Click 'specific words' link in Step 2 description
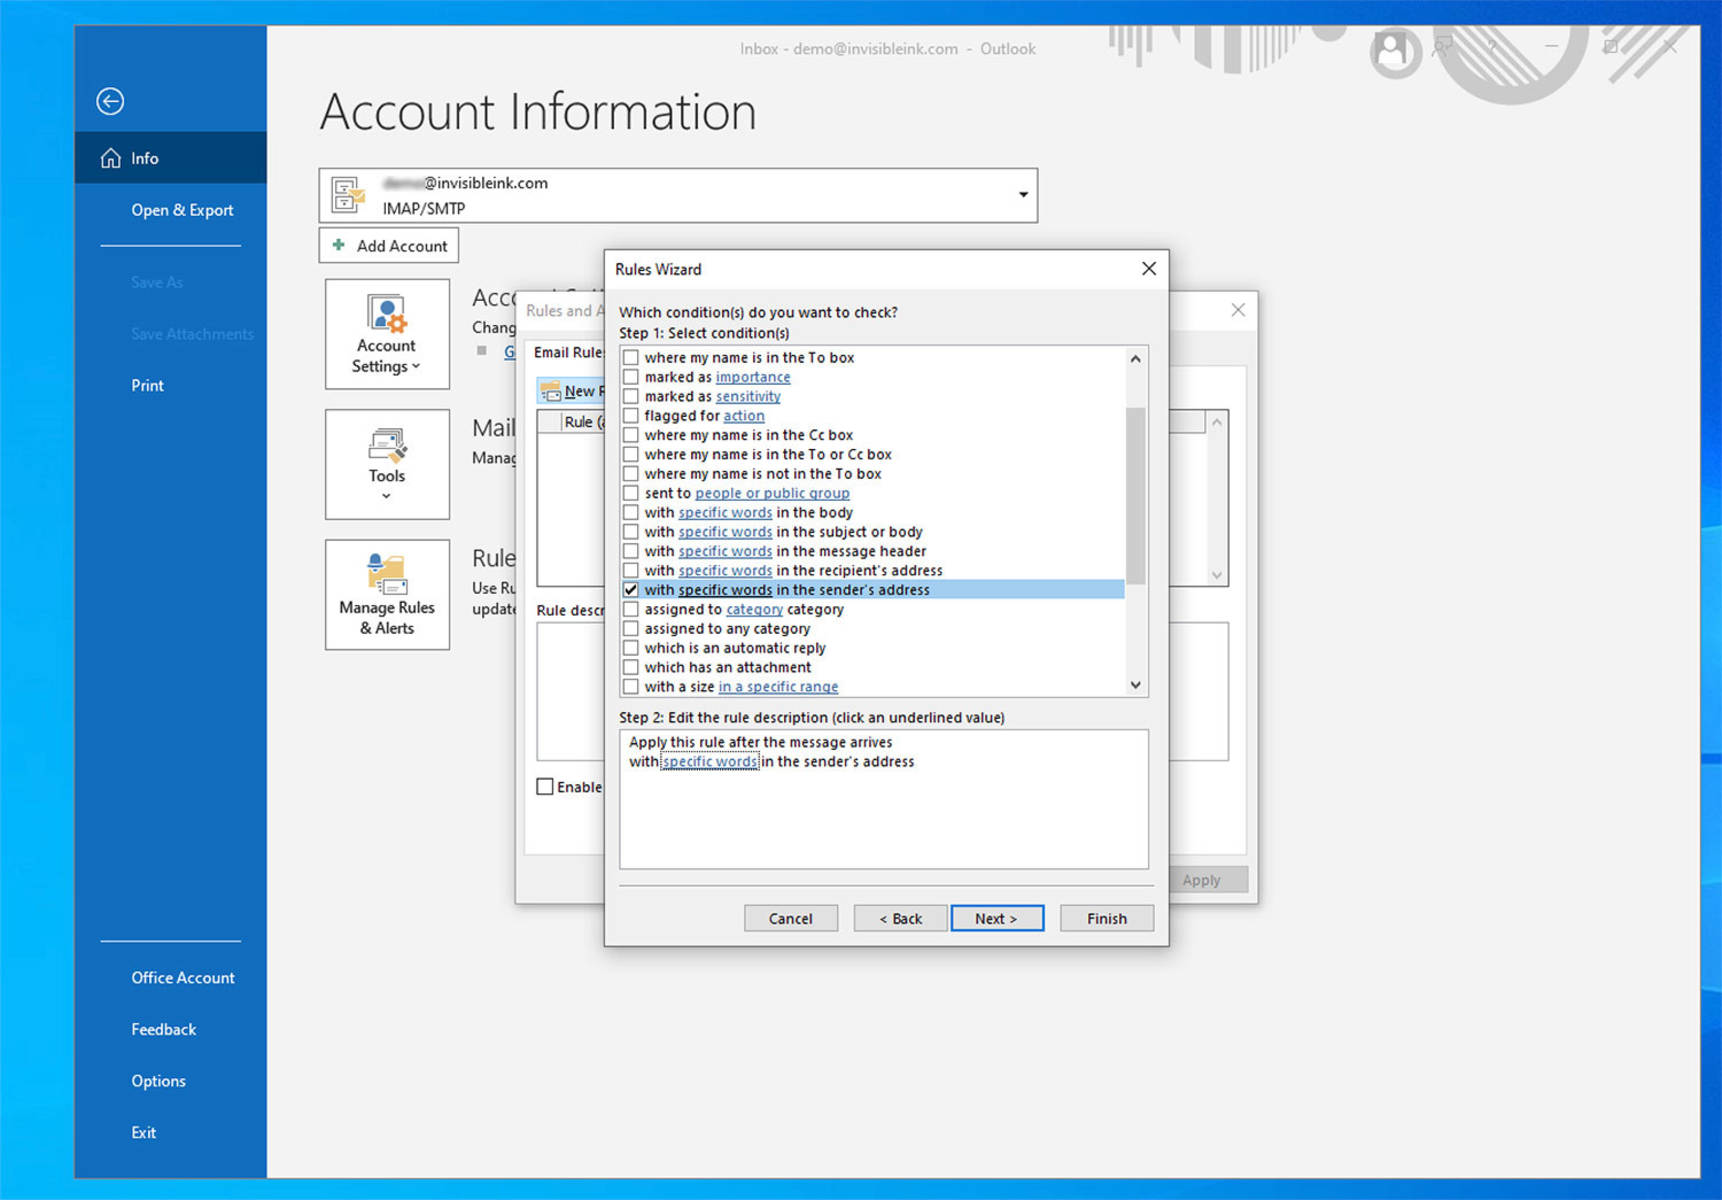 [710, 762]
